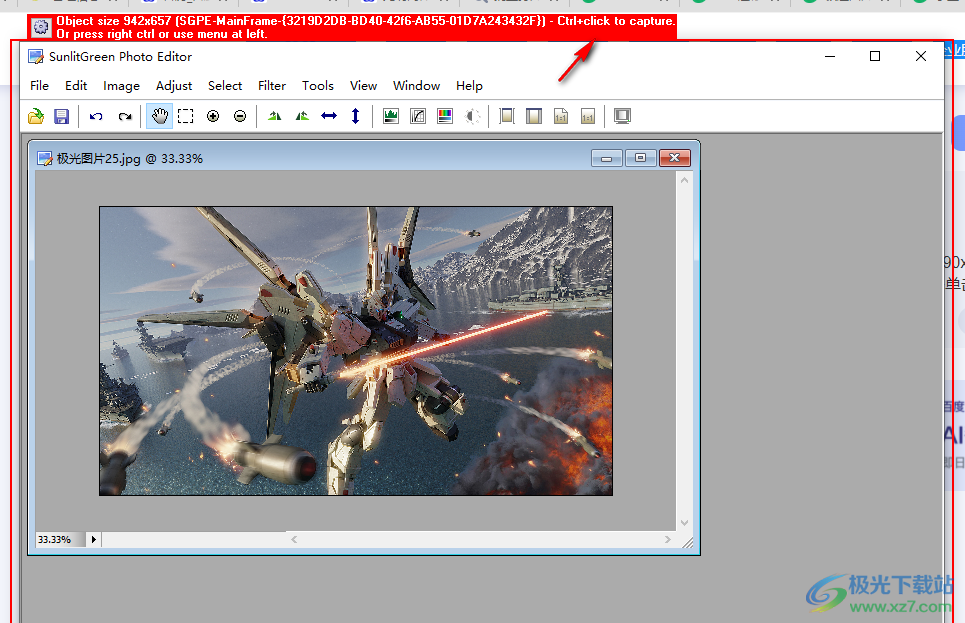Click the horizontal scrollbar right arrow

[x=668, y=539]
